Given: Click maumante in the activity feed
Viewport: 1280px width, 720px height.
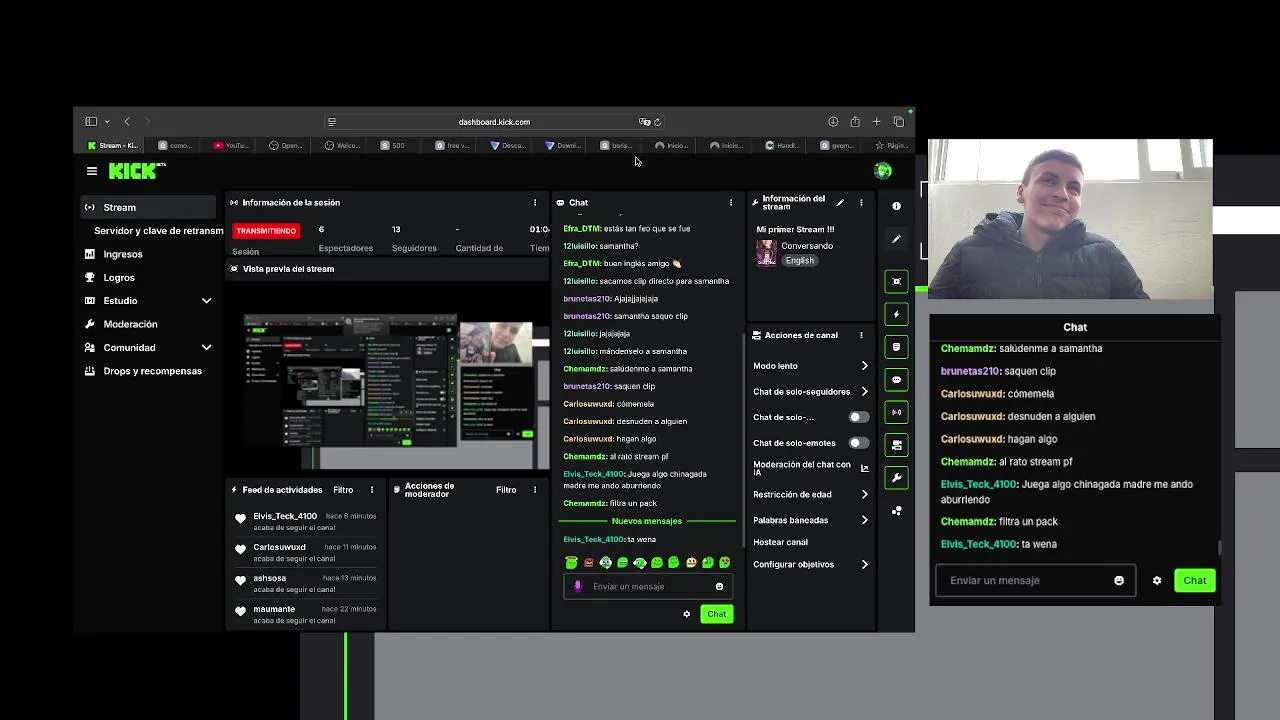Looking at the screenshot, I should (274, 609).
